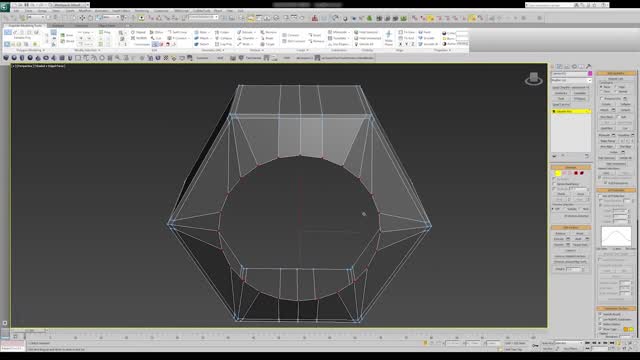Open the Modifiers menu
Screen dimensions: 640x360
tap(85, 11)
